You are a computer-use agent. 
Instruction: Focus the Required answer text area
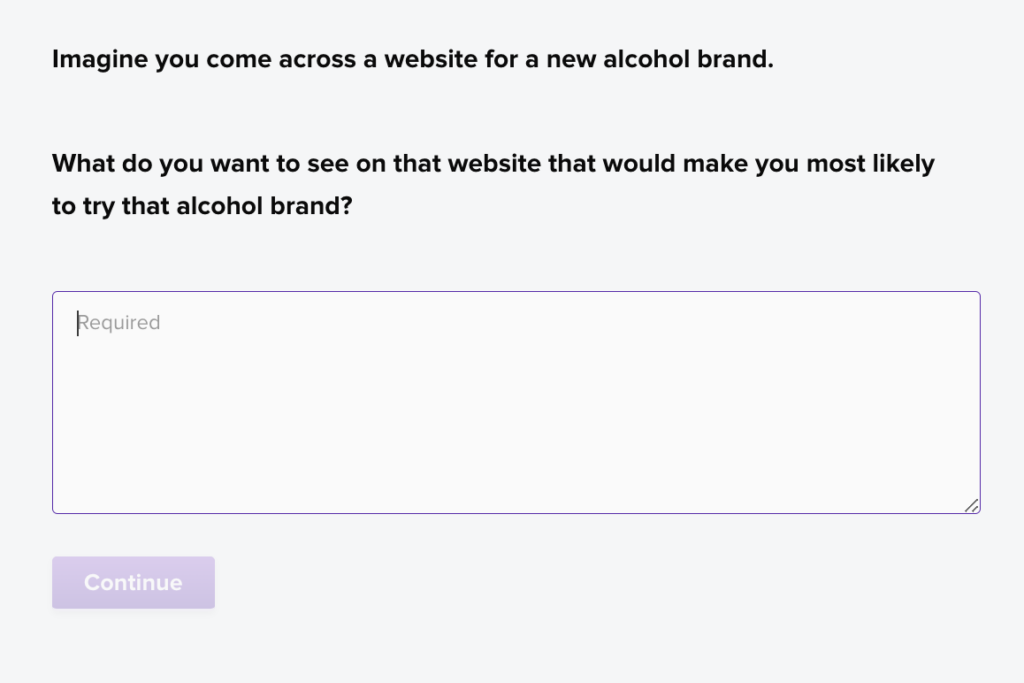tap(516, 402)
